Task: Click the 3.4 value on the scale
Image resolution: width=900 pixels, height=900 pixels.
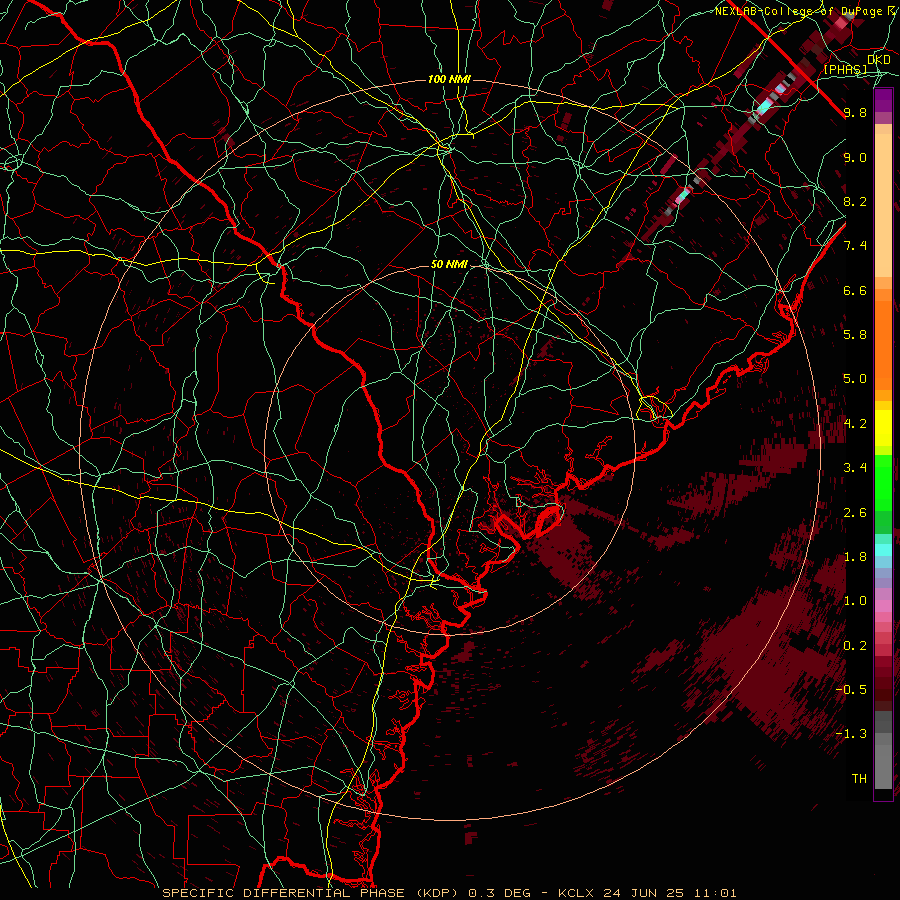Action: (x=855, y=468)
